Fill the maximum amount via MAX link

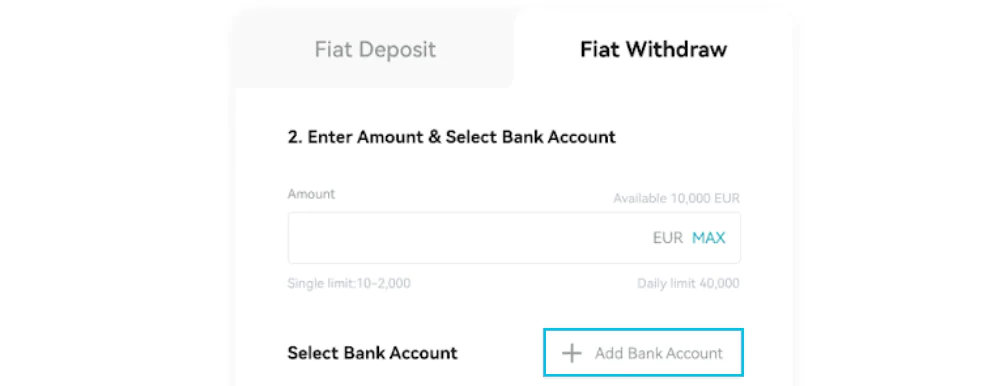coord(708,238)
